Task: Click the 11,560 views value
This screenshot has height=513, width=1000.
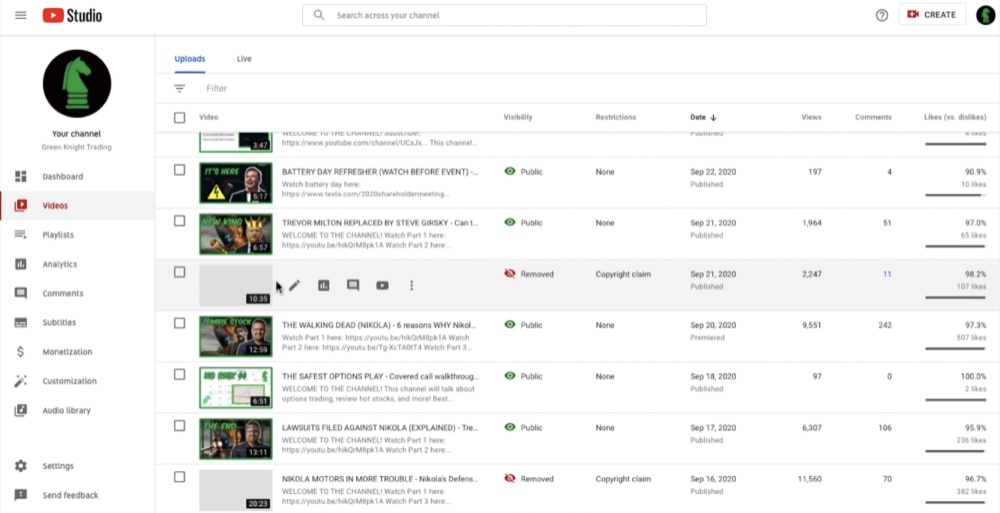Action: tap(809, 479)
